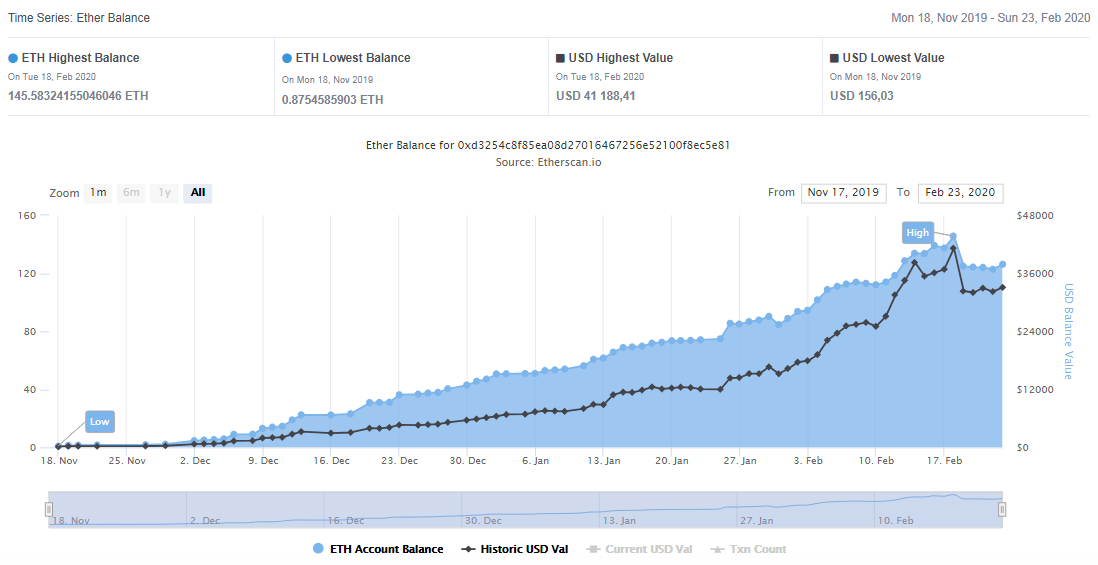The height and width of the screenshot is (565, 1098).
Task: Click the right navigator range handle
Action: (x=1002, y=509)
